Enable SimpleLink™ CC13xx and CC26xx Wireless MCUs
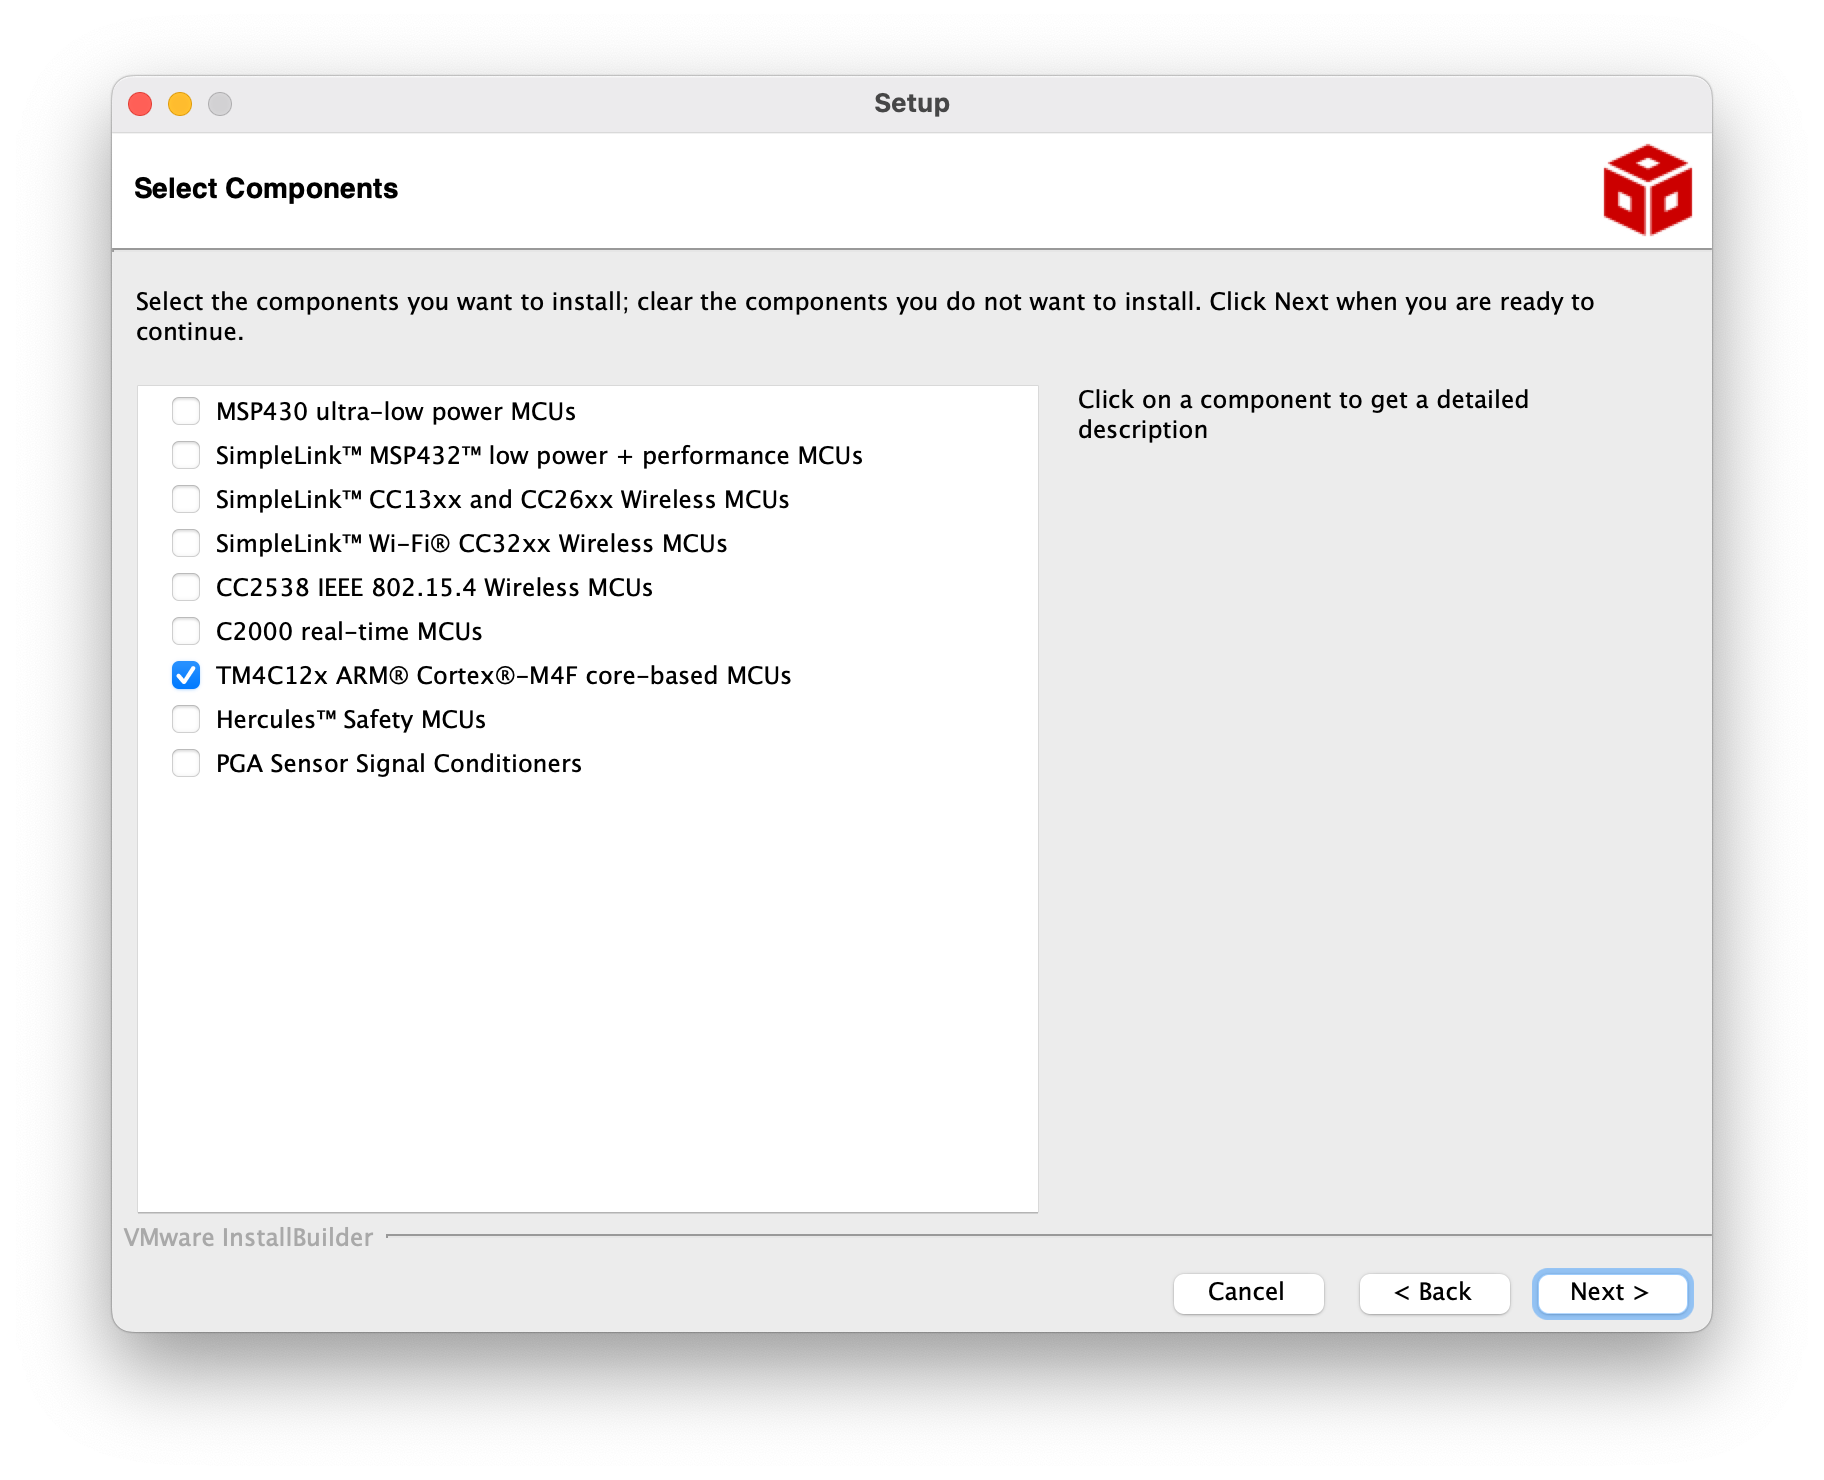 pyautogui.click(x=186, y=499)
